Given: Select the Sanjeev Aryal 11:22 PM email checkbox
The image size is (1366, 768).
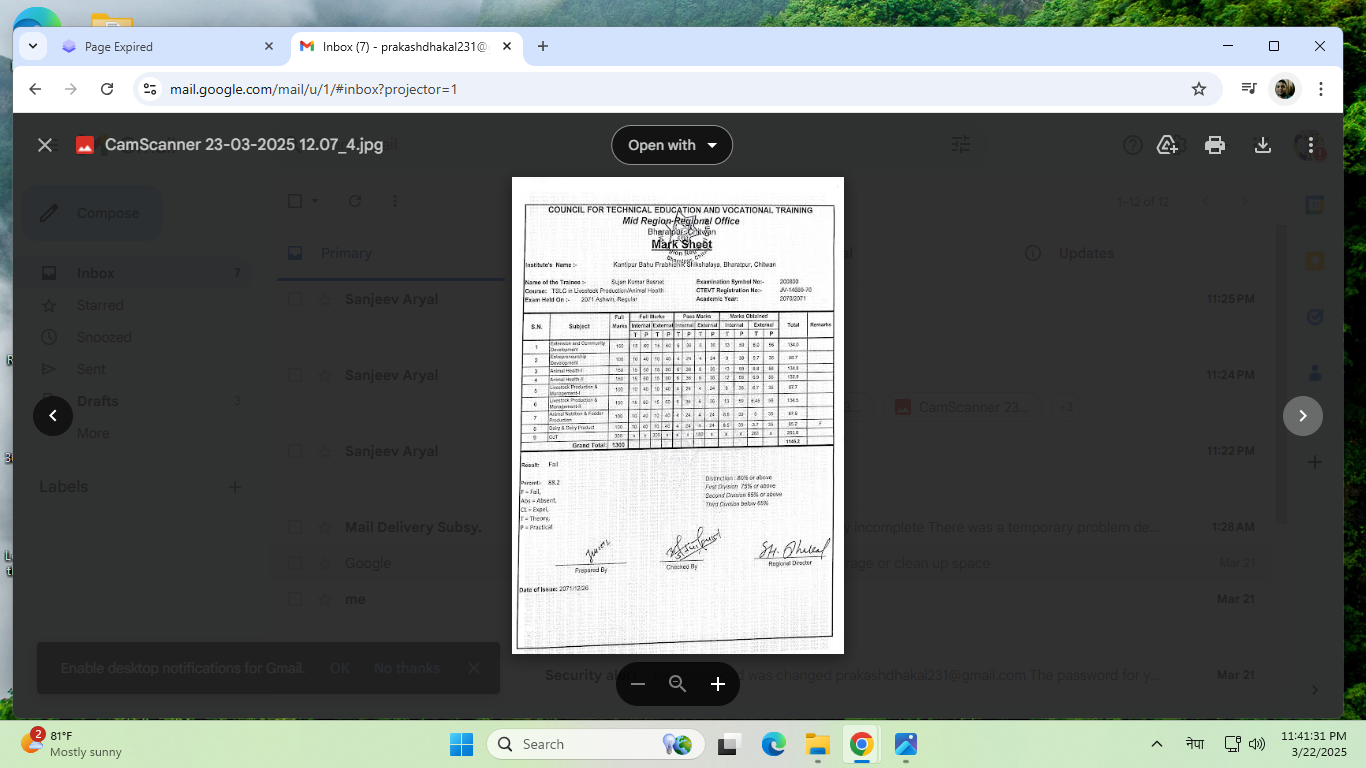Looking at the screenshot, I should (x=295, y=451).
